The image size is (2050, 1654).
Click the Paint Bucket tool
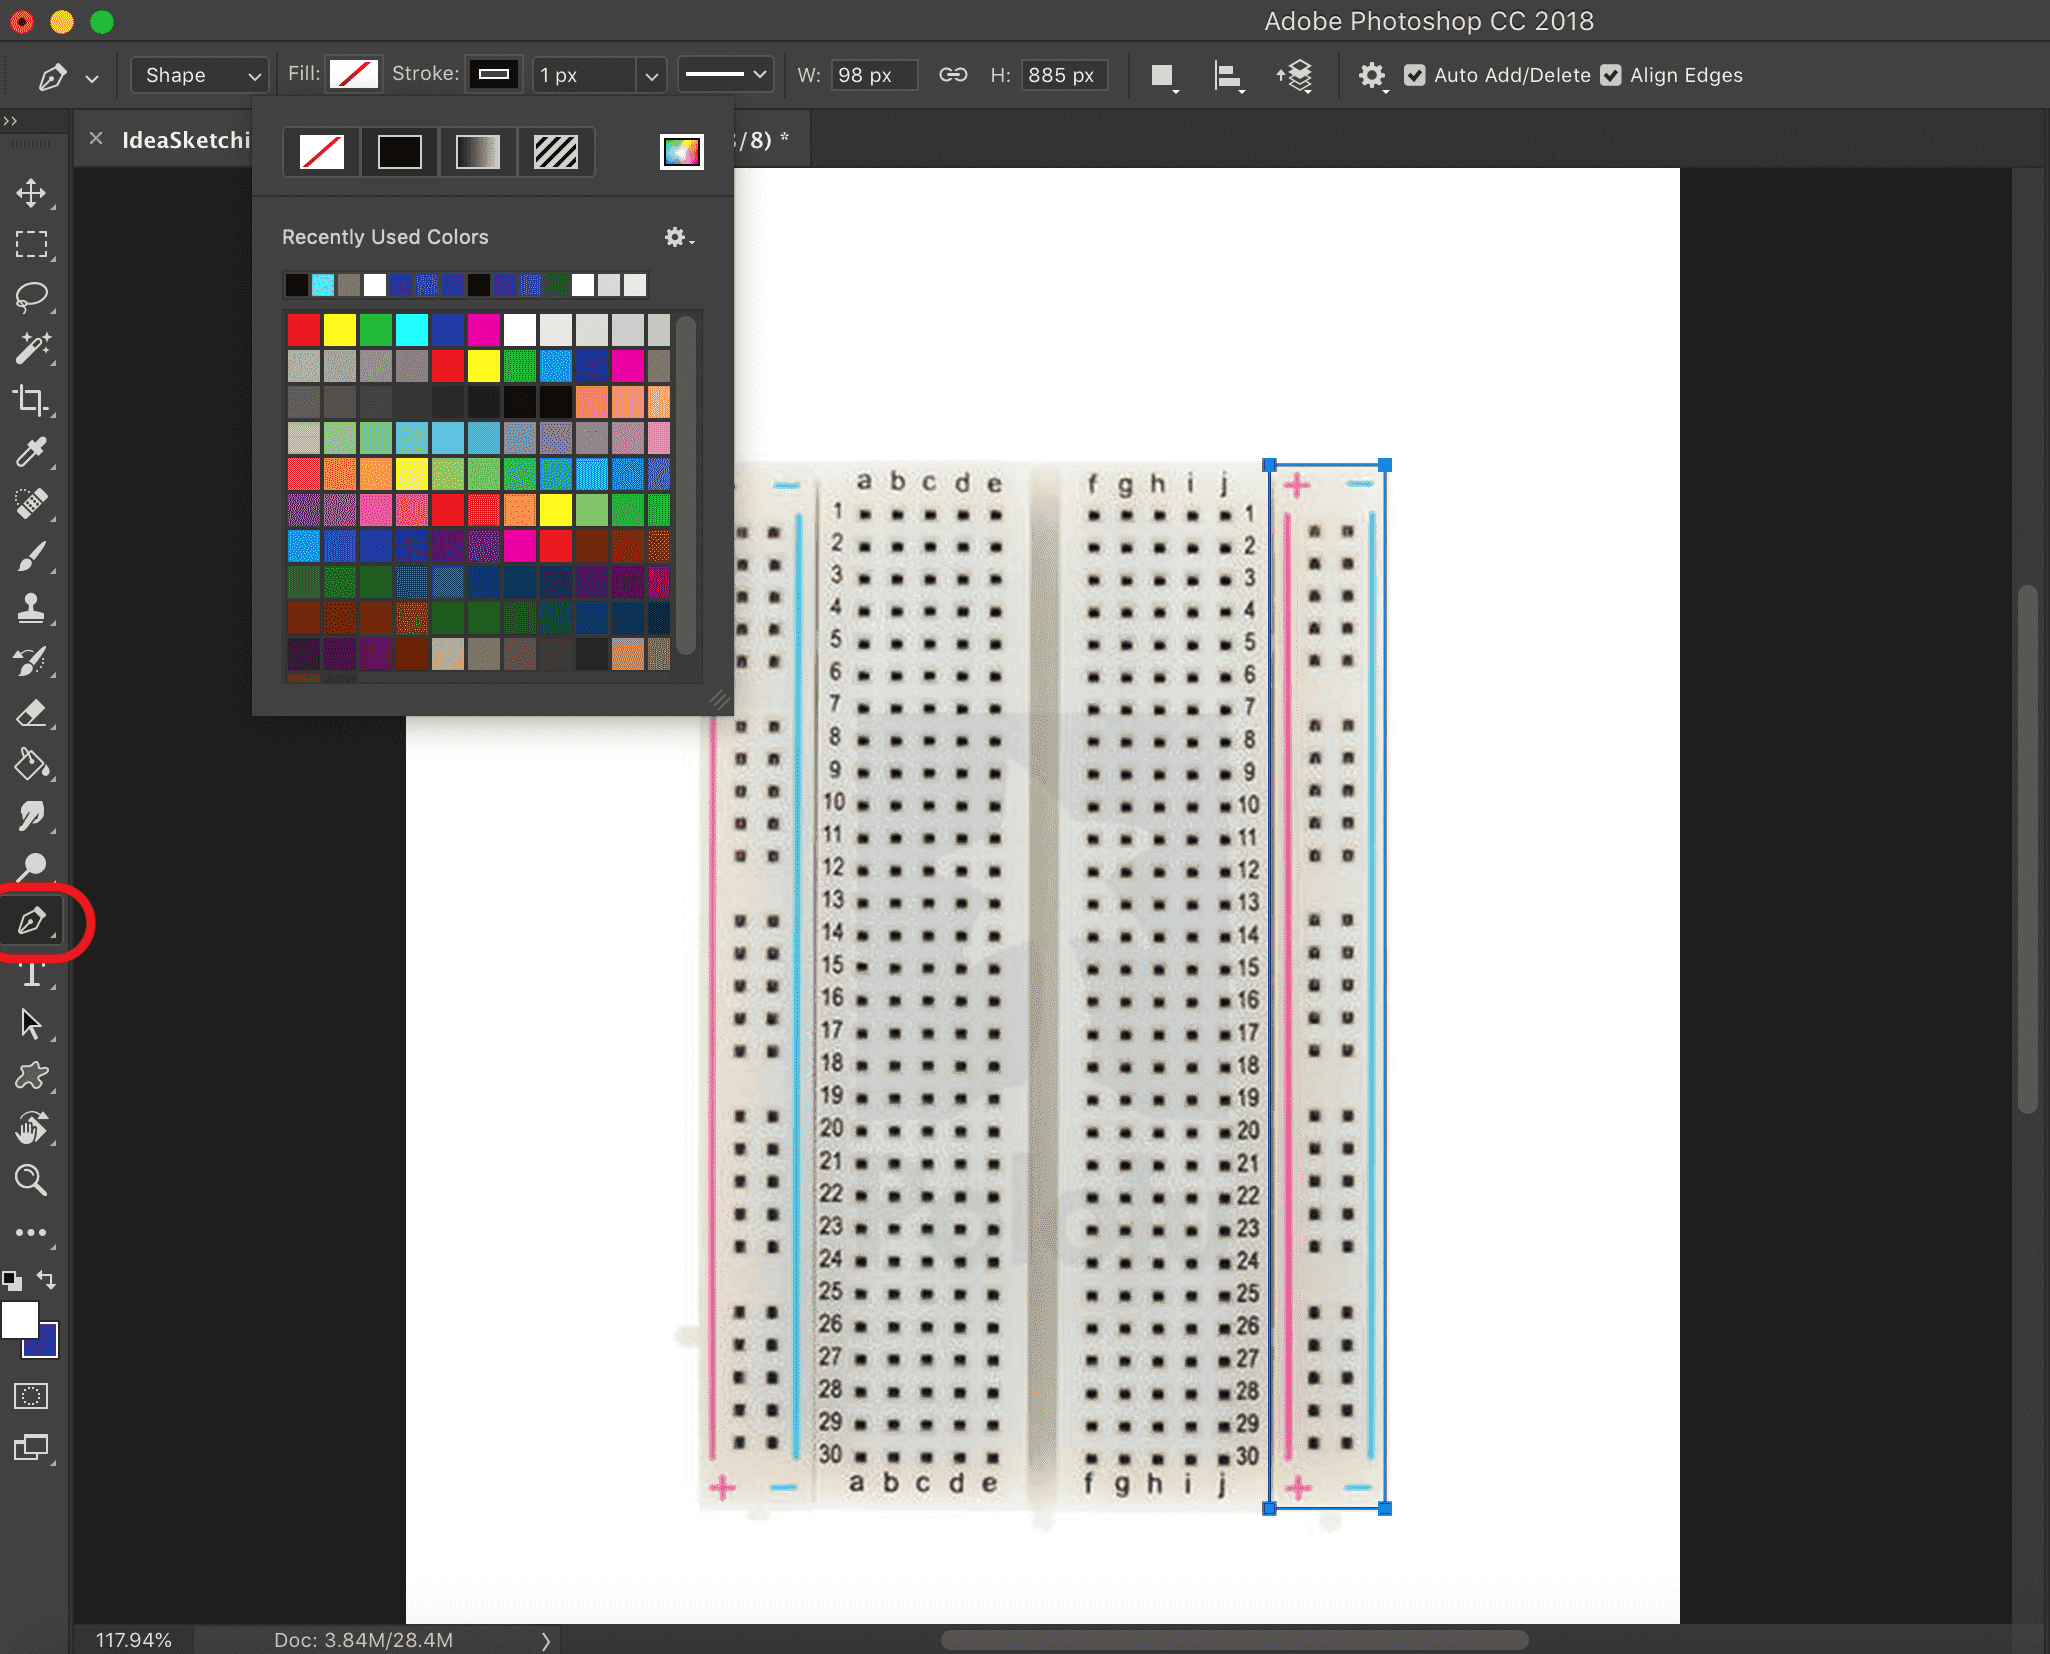pos(32,765)
